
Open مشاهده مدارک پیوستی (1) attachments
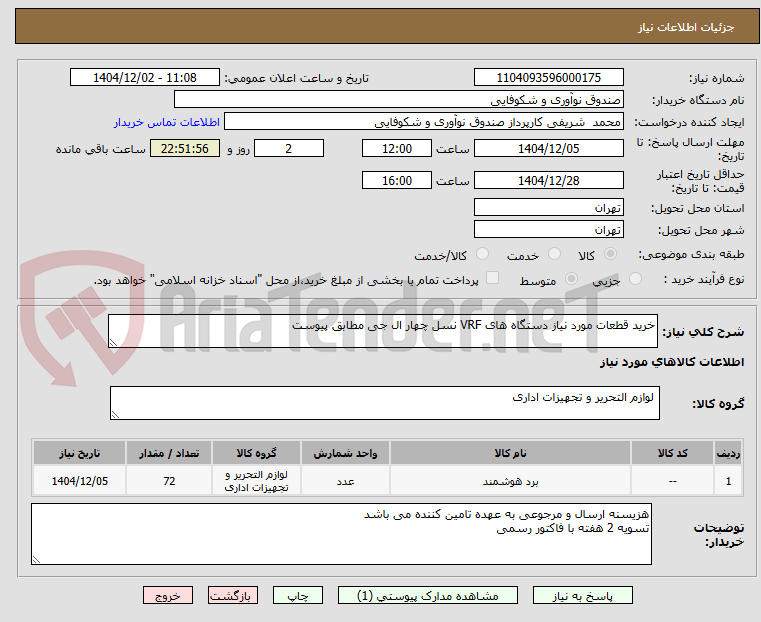click(428, 595)
